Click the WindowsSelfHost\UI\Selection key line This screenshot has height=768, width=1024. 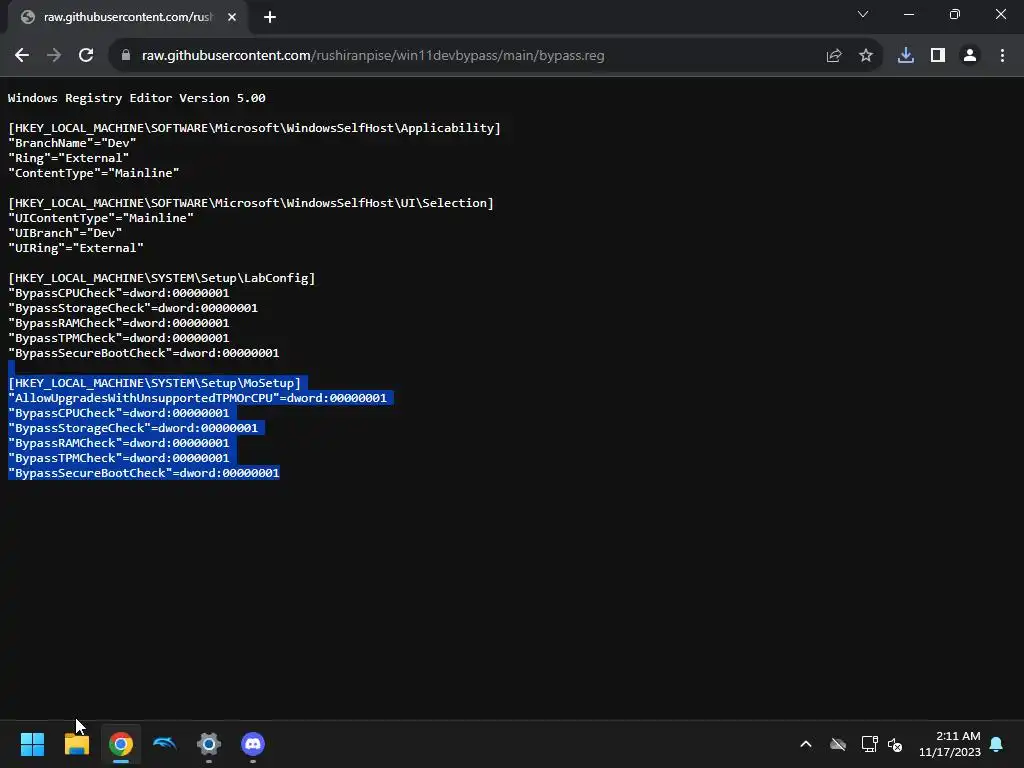pyautogui.click(x=251, y=203)
